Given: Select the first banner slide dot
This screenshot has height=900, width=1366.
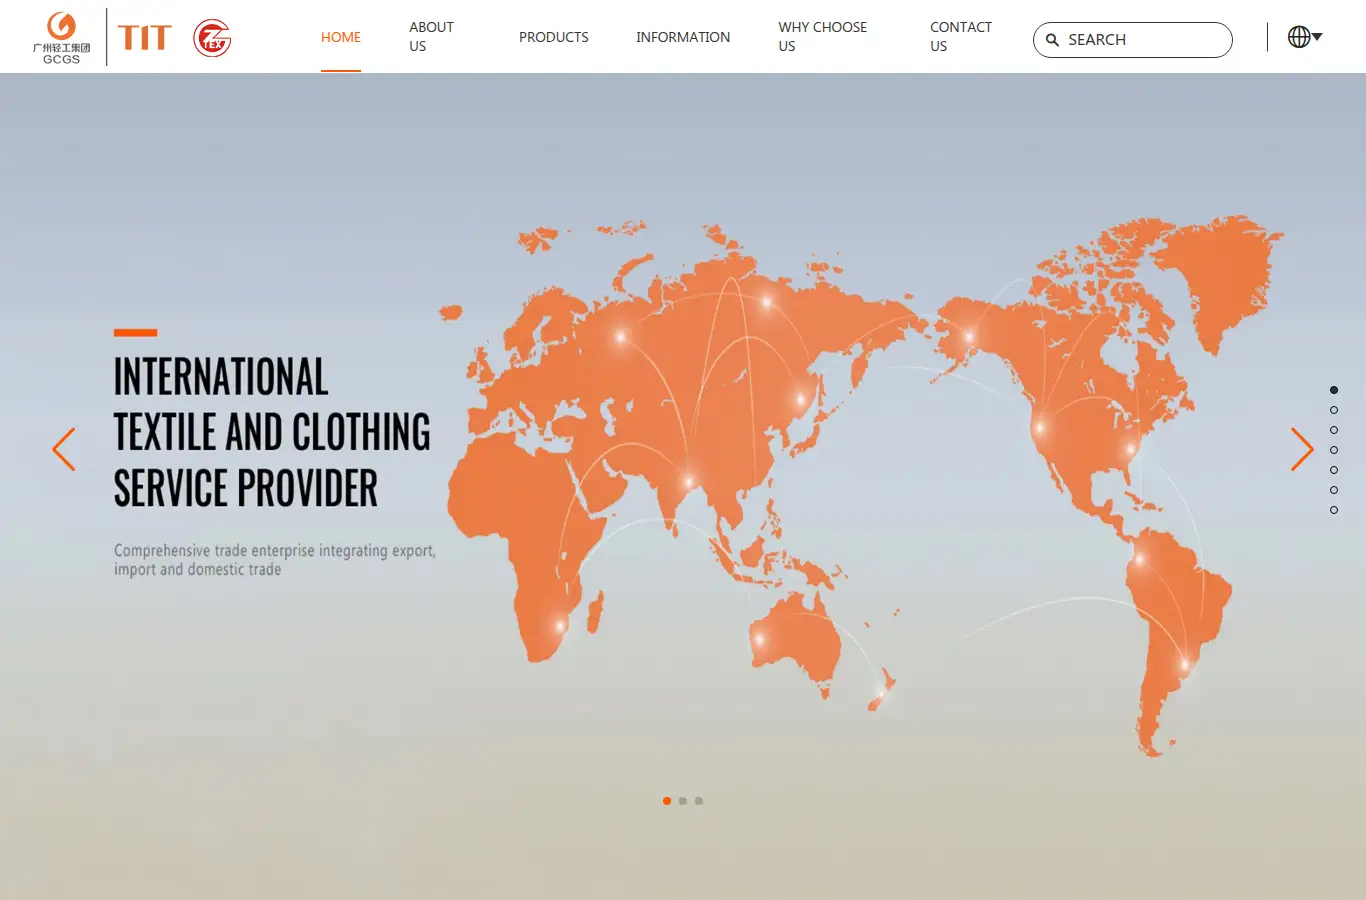Looking at the screenshot, I should click(667, 801).
